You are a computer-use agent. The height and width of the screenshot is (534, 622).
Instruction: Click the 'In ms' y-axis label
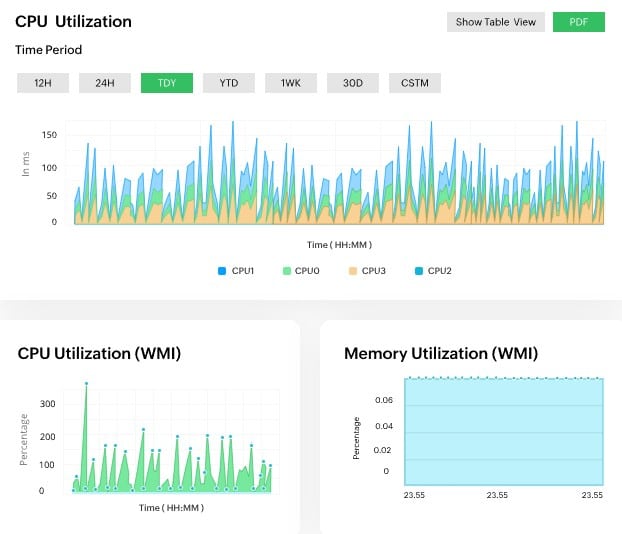point(25,164)
